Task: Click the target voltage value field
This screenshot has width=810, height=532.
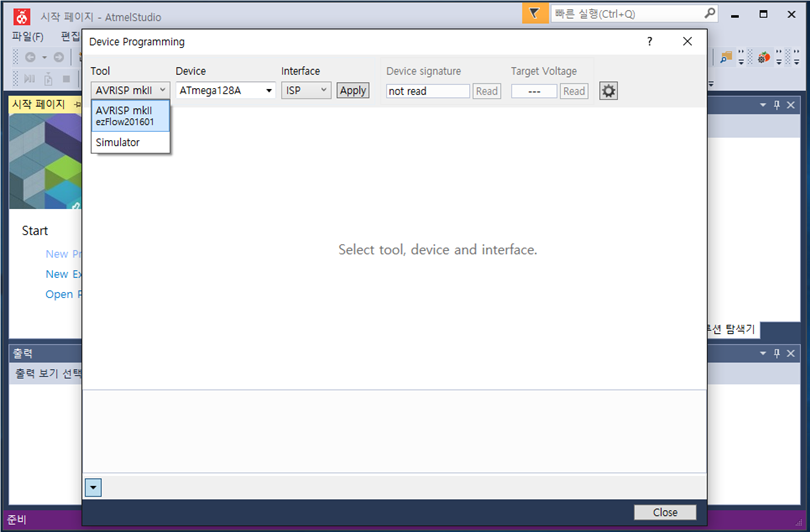Action: point(534,91)
